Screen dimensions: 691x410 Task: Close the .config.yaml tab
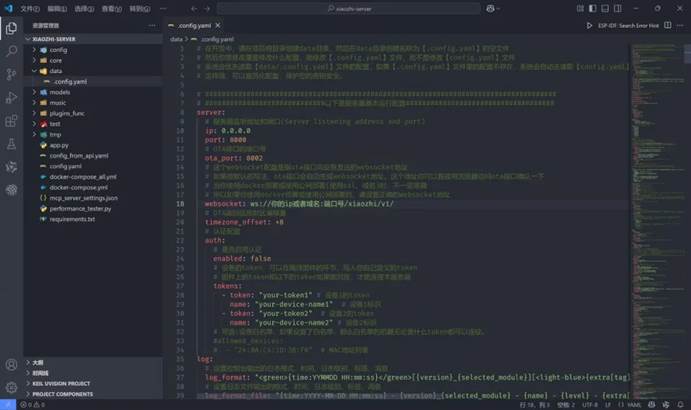tap(218, 26)
